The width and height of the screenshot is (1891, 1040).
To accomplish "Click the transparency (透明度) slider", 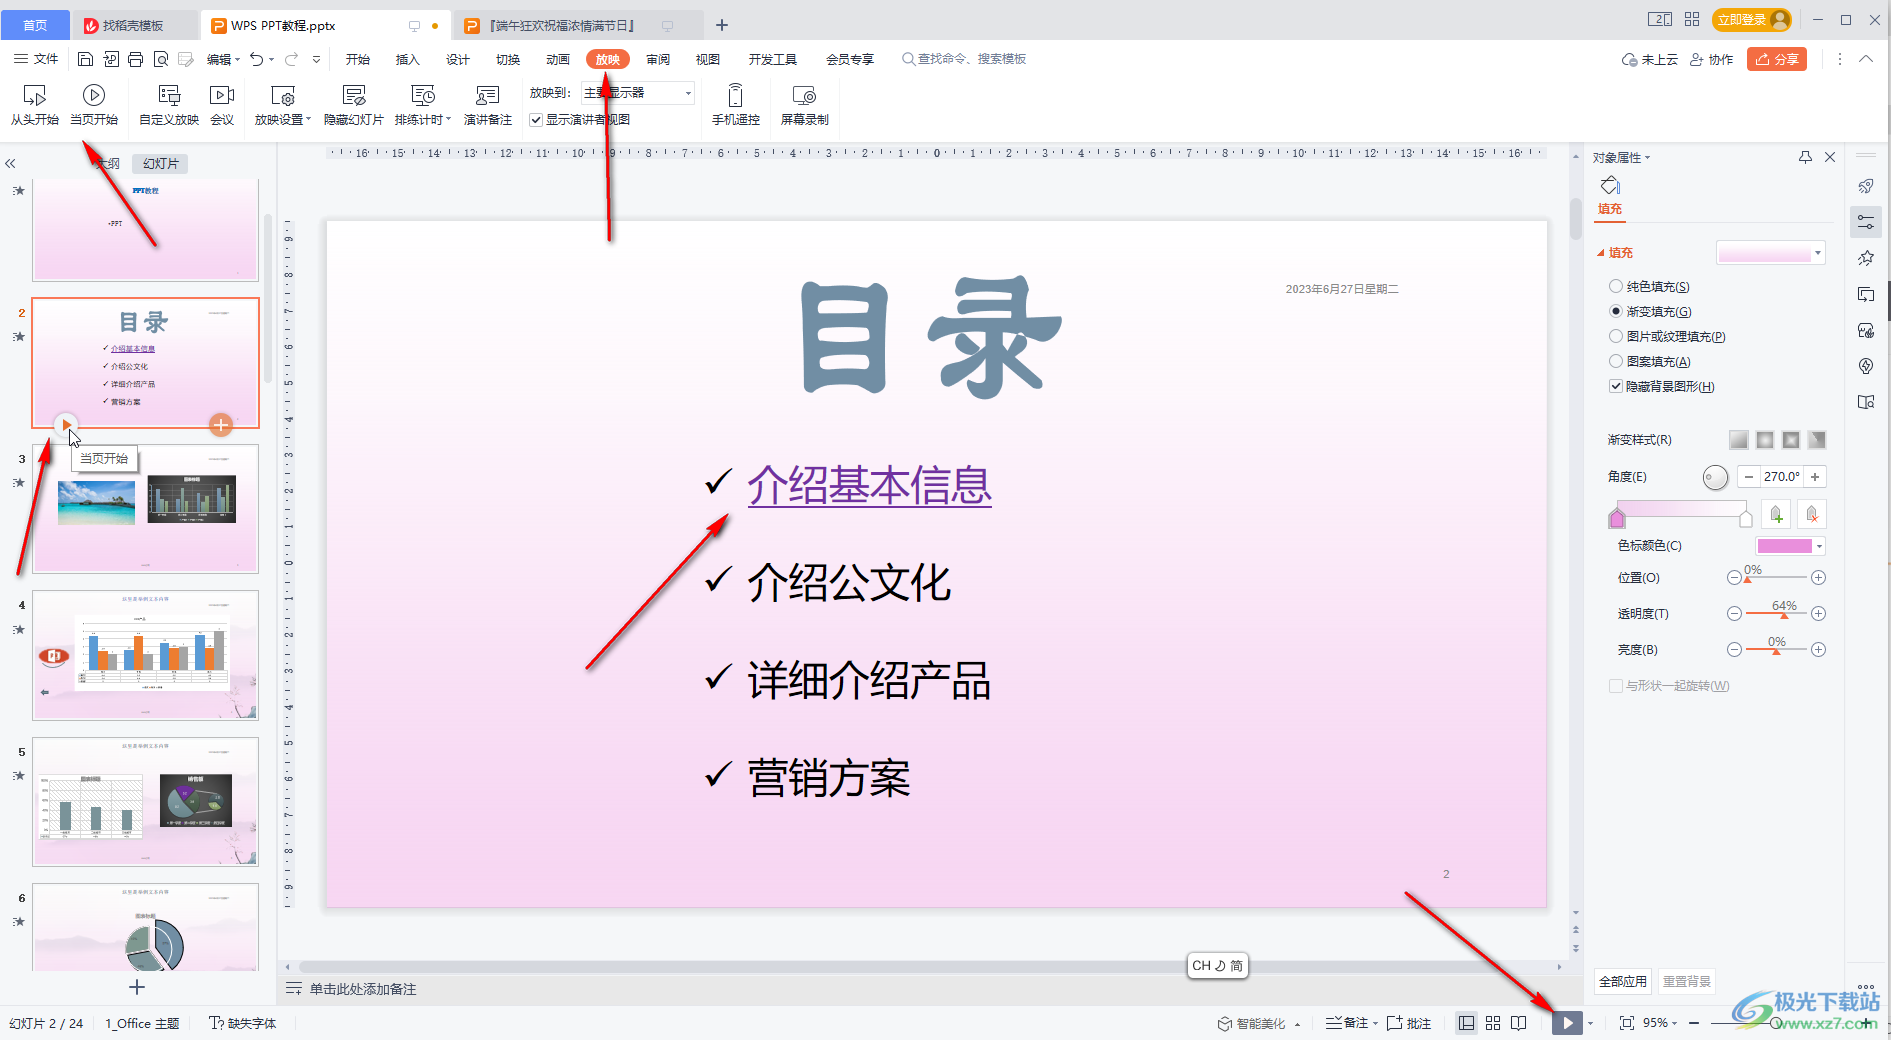I will [x=1776, y=613].
